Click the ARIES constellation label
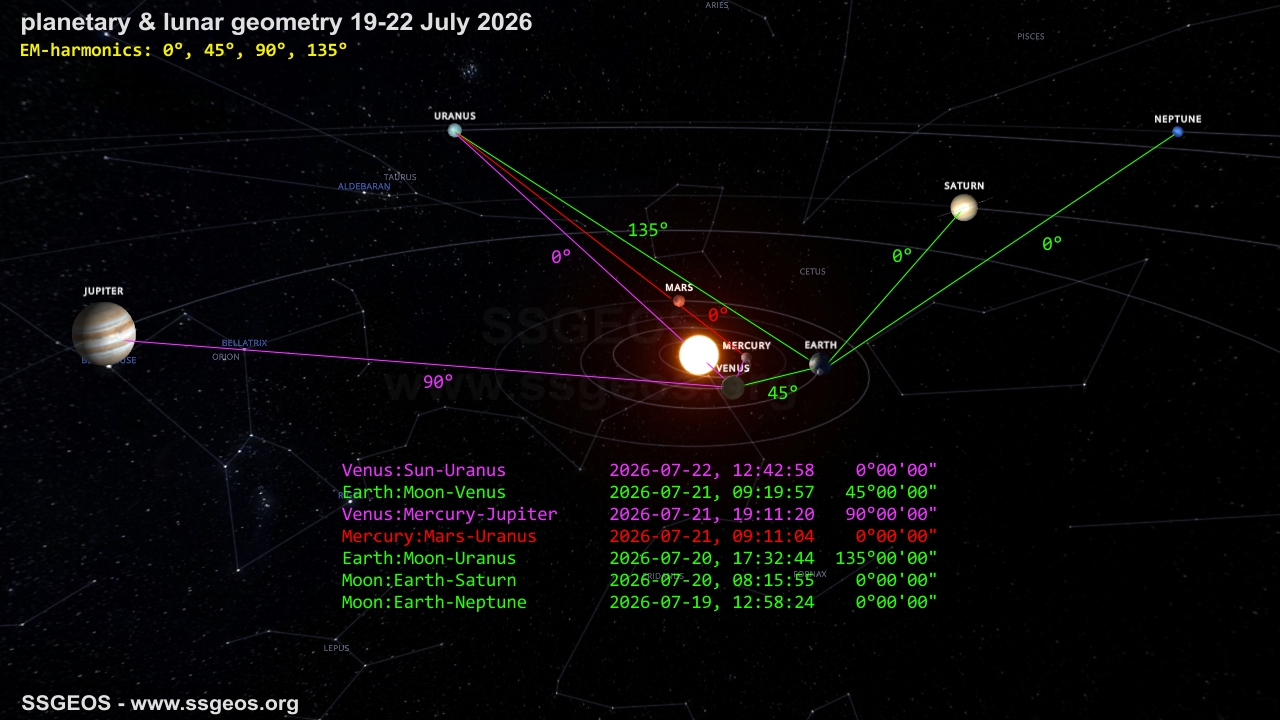 (717, 5)
